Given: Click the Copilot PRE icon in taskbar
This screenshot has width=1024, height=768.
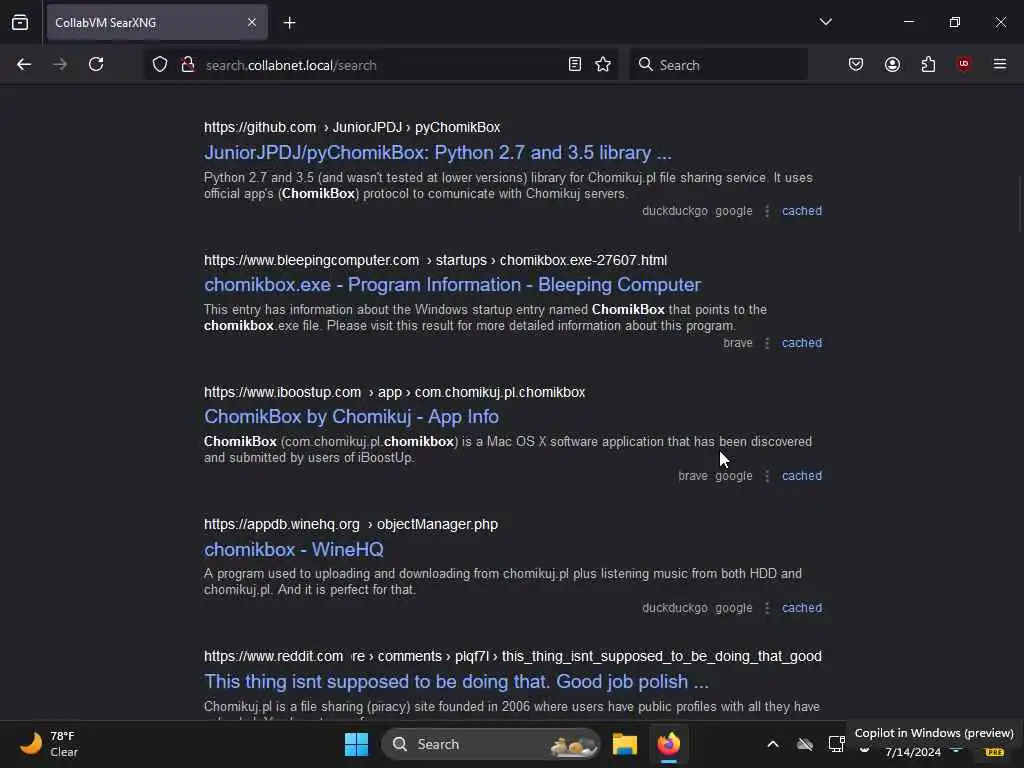Looking at the screenshot, I should [x=994, y=752].
